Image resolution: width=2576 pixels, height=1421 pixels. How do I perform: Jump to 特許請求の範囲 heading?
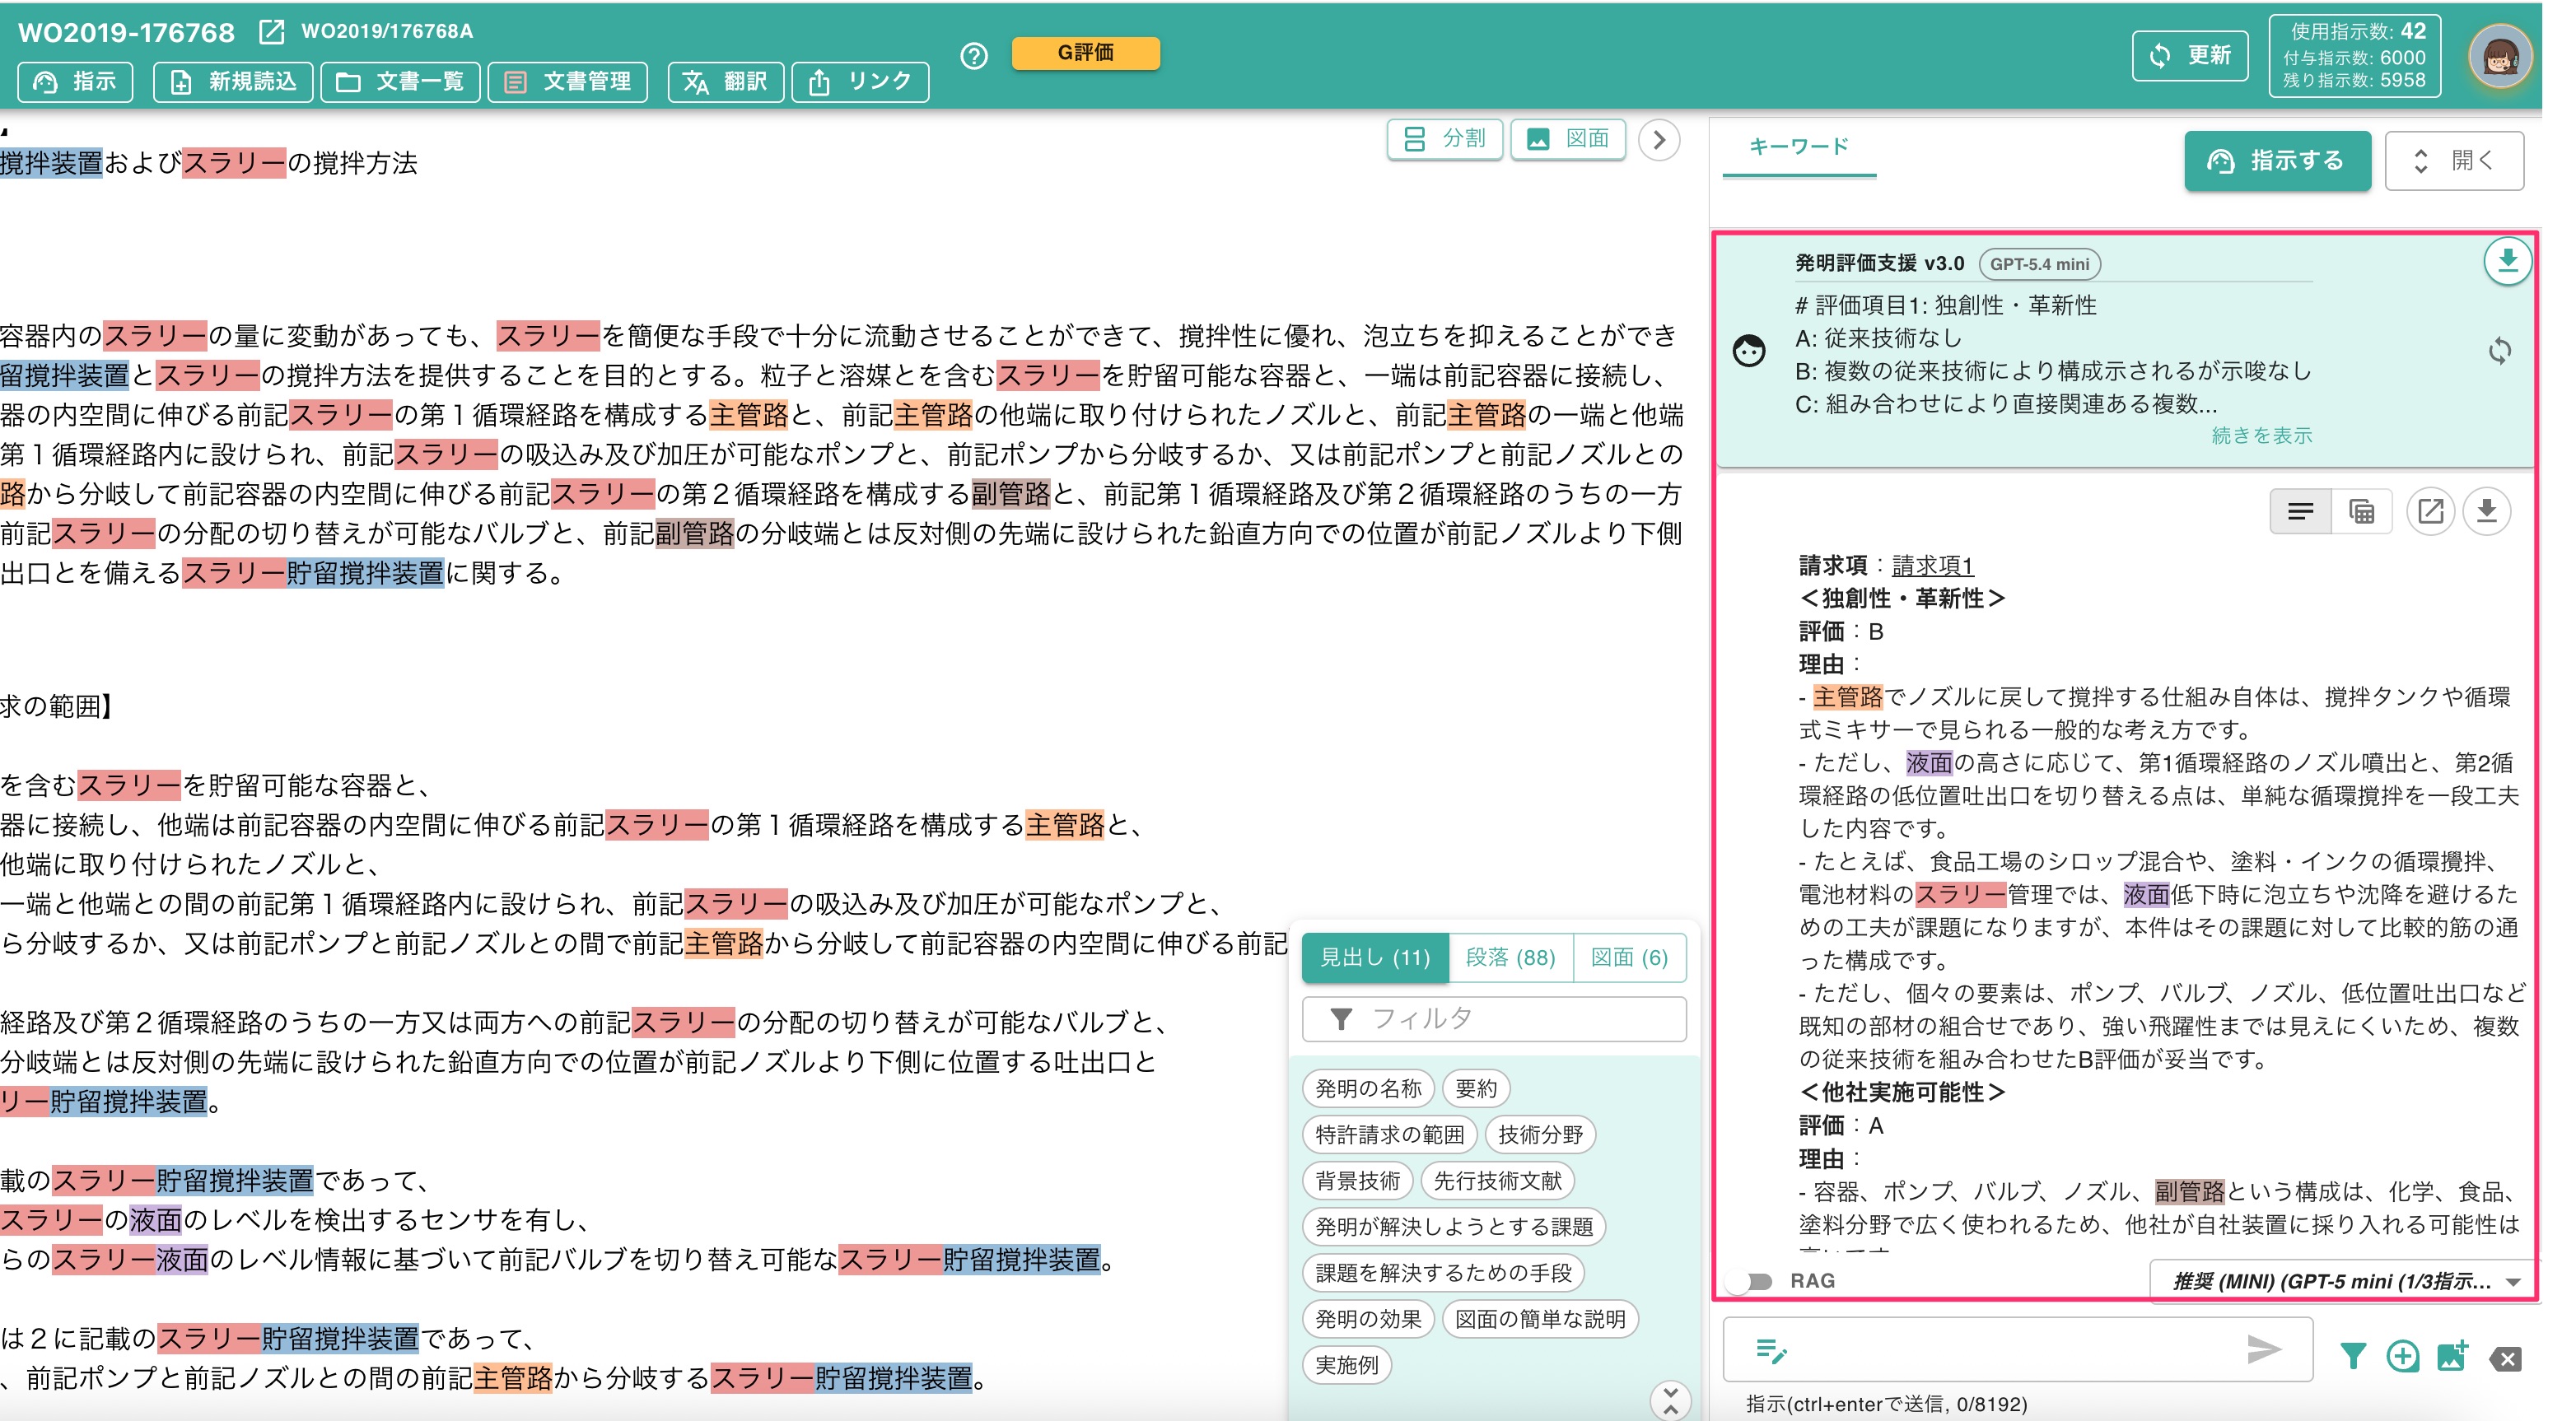pyautogui.click(x=1389, y=1135)
